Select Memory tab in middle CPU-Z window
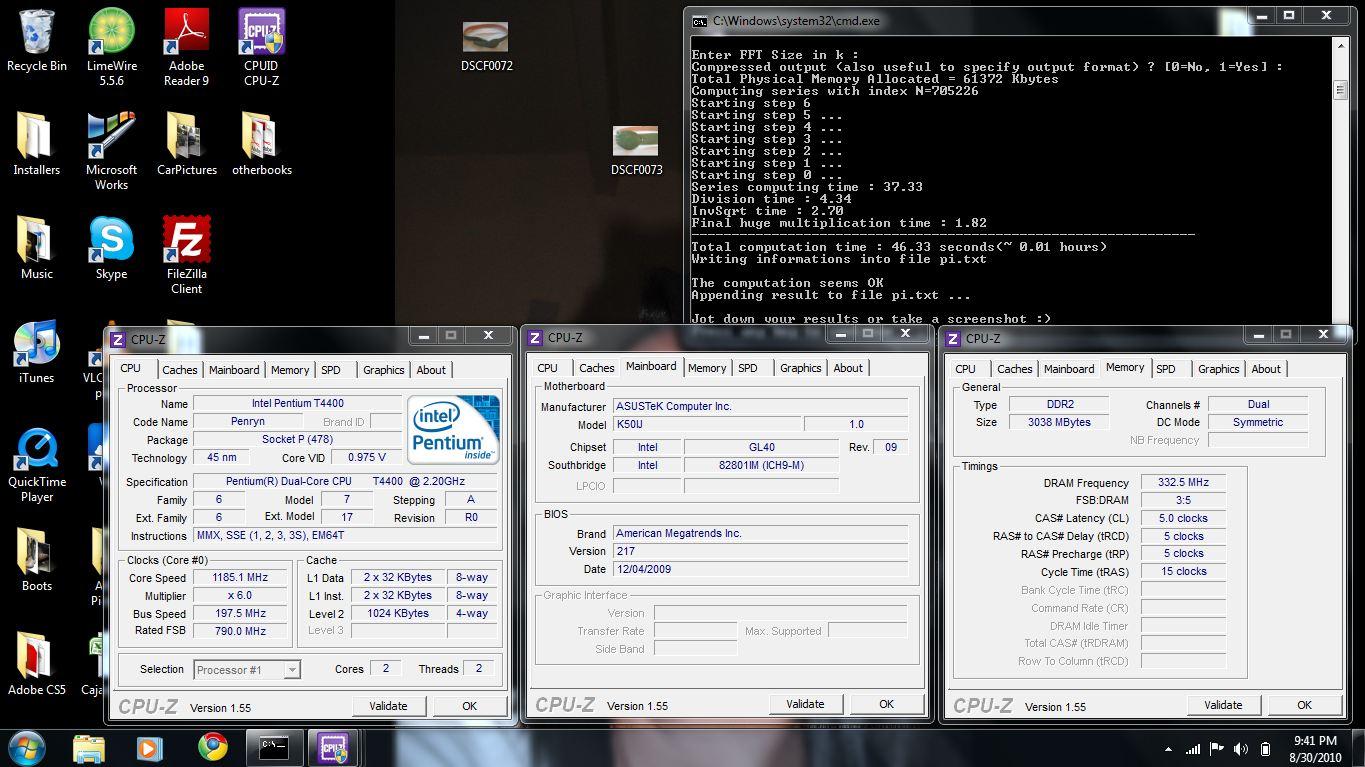The width and height of the screenshot is (1365, 767). (707, 368)
